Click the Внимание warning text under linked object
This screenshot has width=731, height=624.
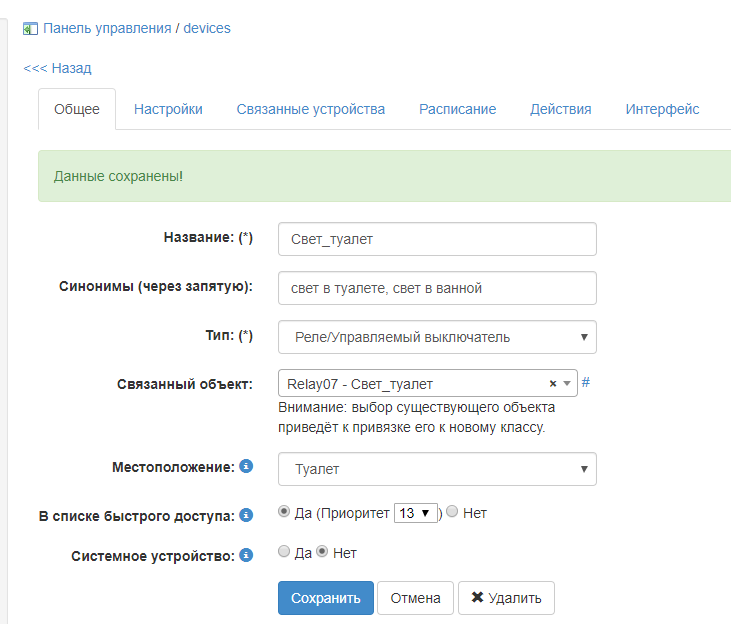click(416, 417)
